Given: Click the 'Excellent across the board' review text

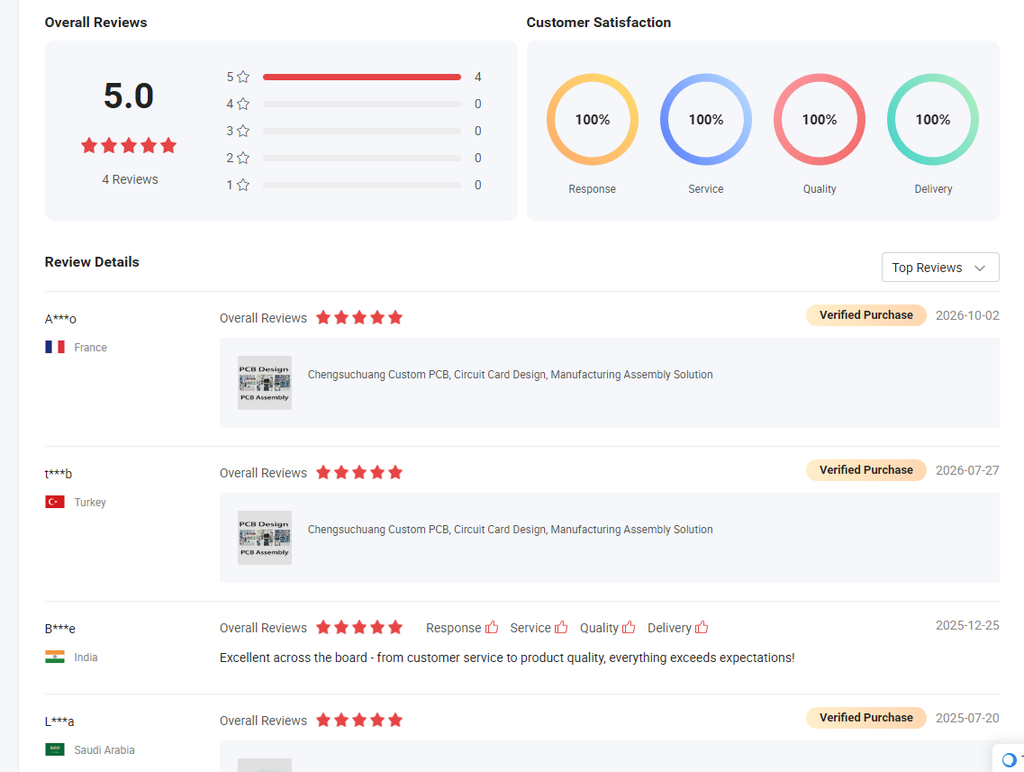Looking at the screenshot, I should point(507,657).
